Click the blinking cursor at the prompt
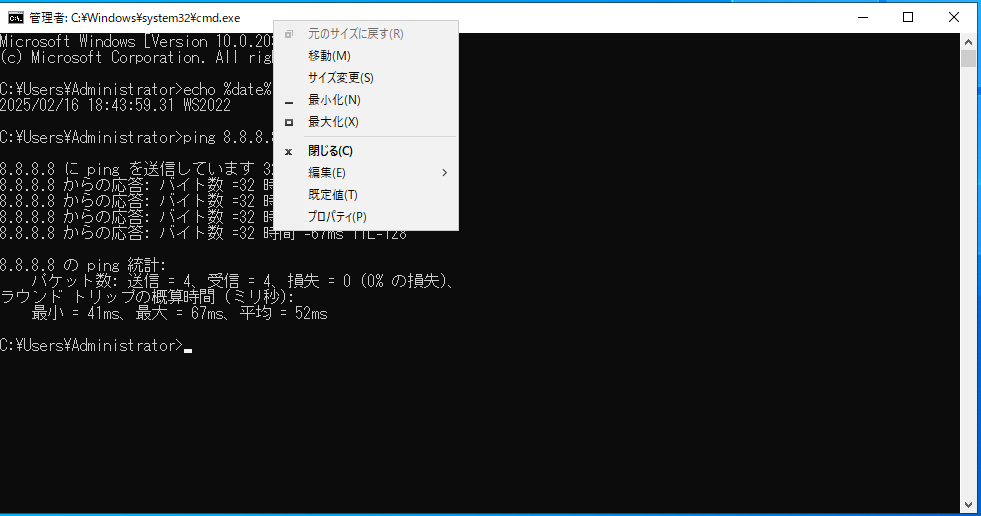This screenshot has height=516, width=981. [x=188, y=347]
